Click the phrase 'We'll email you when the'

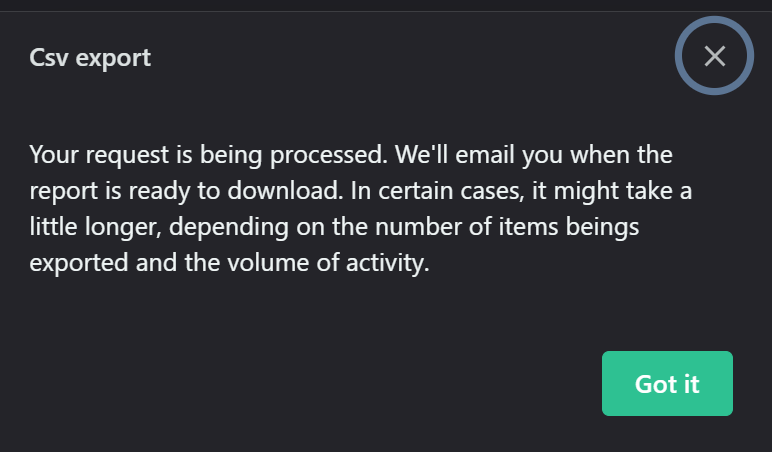534,155
